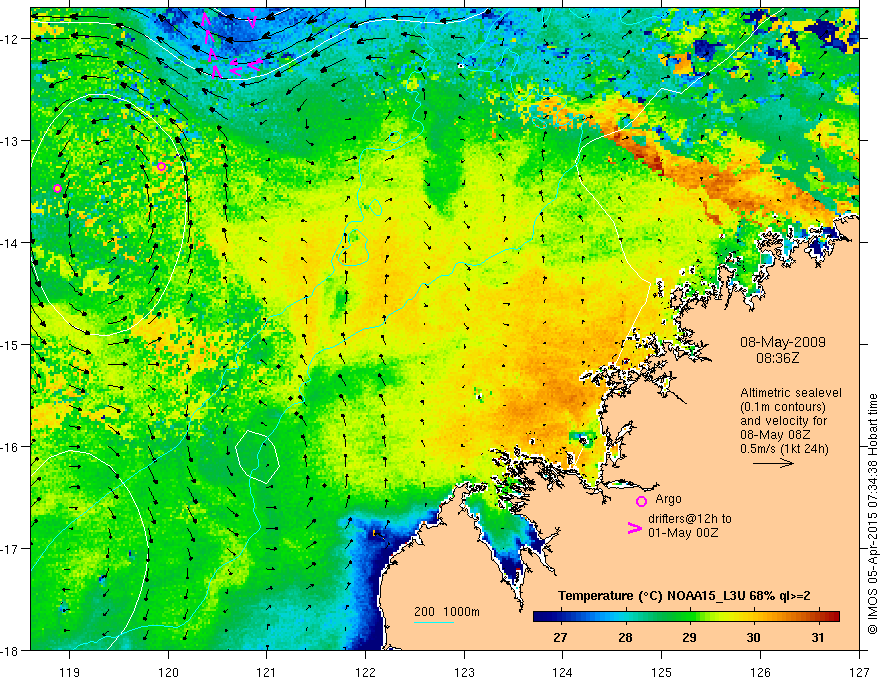
Task: Click the 'Altimetric sealevel' legend text
Action: pyautogui.click(x=791, y=393)
